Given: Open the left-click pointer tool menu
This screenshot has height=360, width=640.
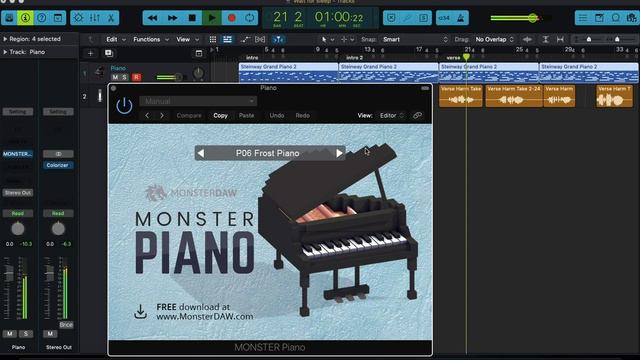Looking at the screenshot, I should coord(327,40).
